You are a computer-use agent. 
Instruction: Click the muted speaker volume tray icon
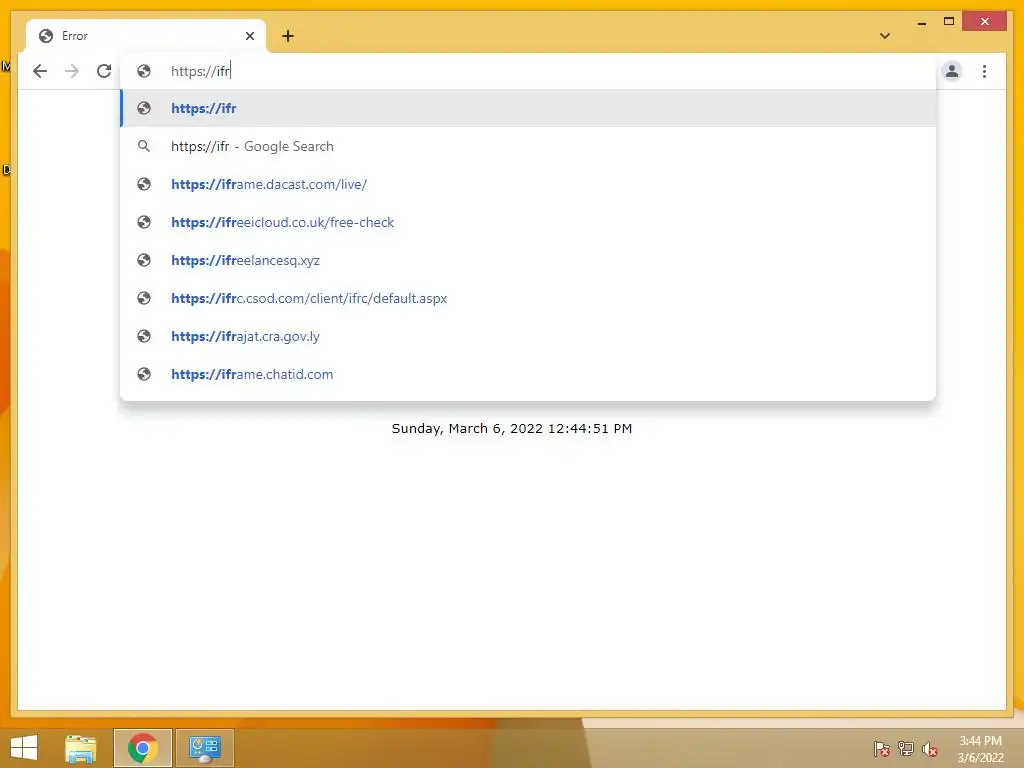[930, 749]
